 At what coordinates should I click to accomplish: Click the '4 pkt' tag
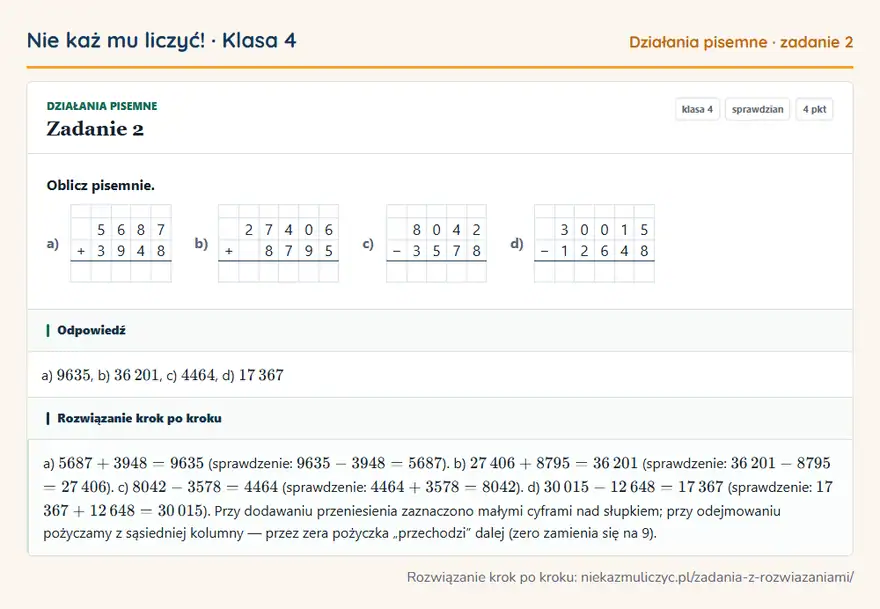click(x=814, y=109)
